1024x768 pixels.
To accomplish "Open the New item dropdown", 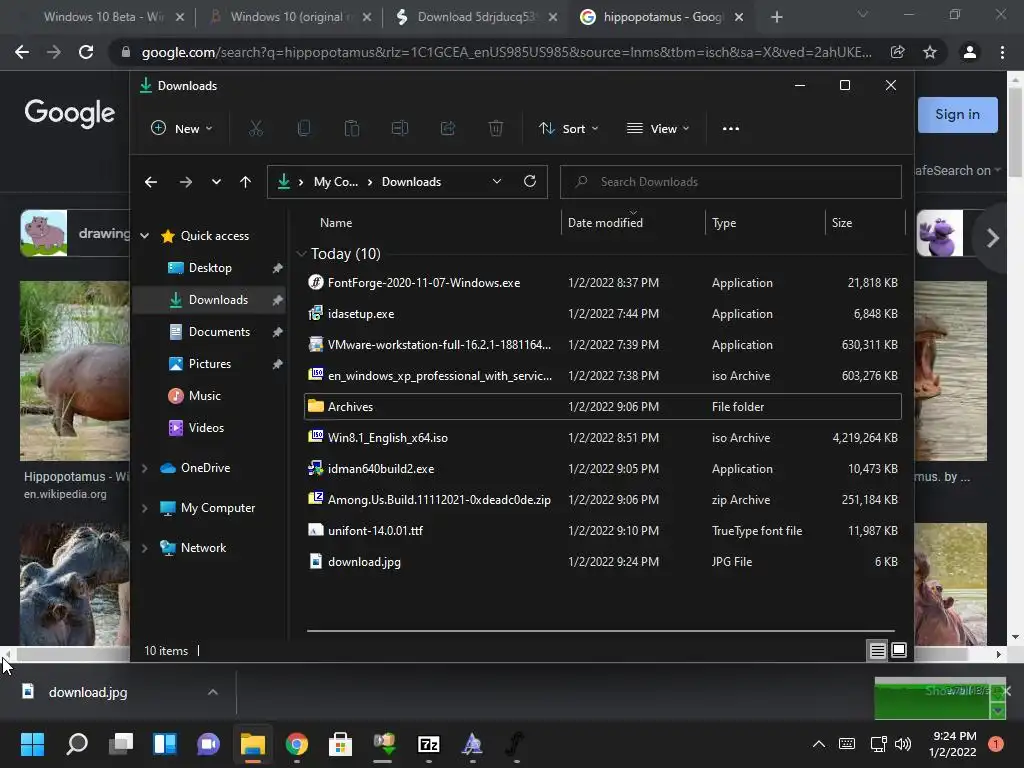I will point(182,129).
